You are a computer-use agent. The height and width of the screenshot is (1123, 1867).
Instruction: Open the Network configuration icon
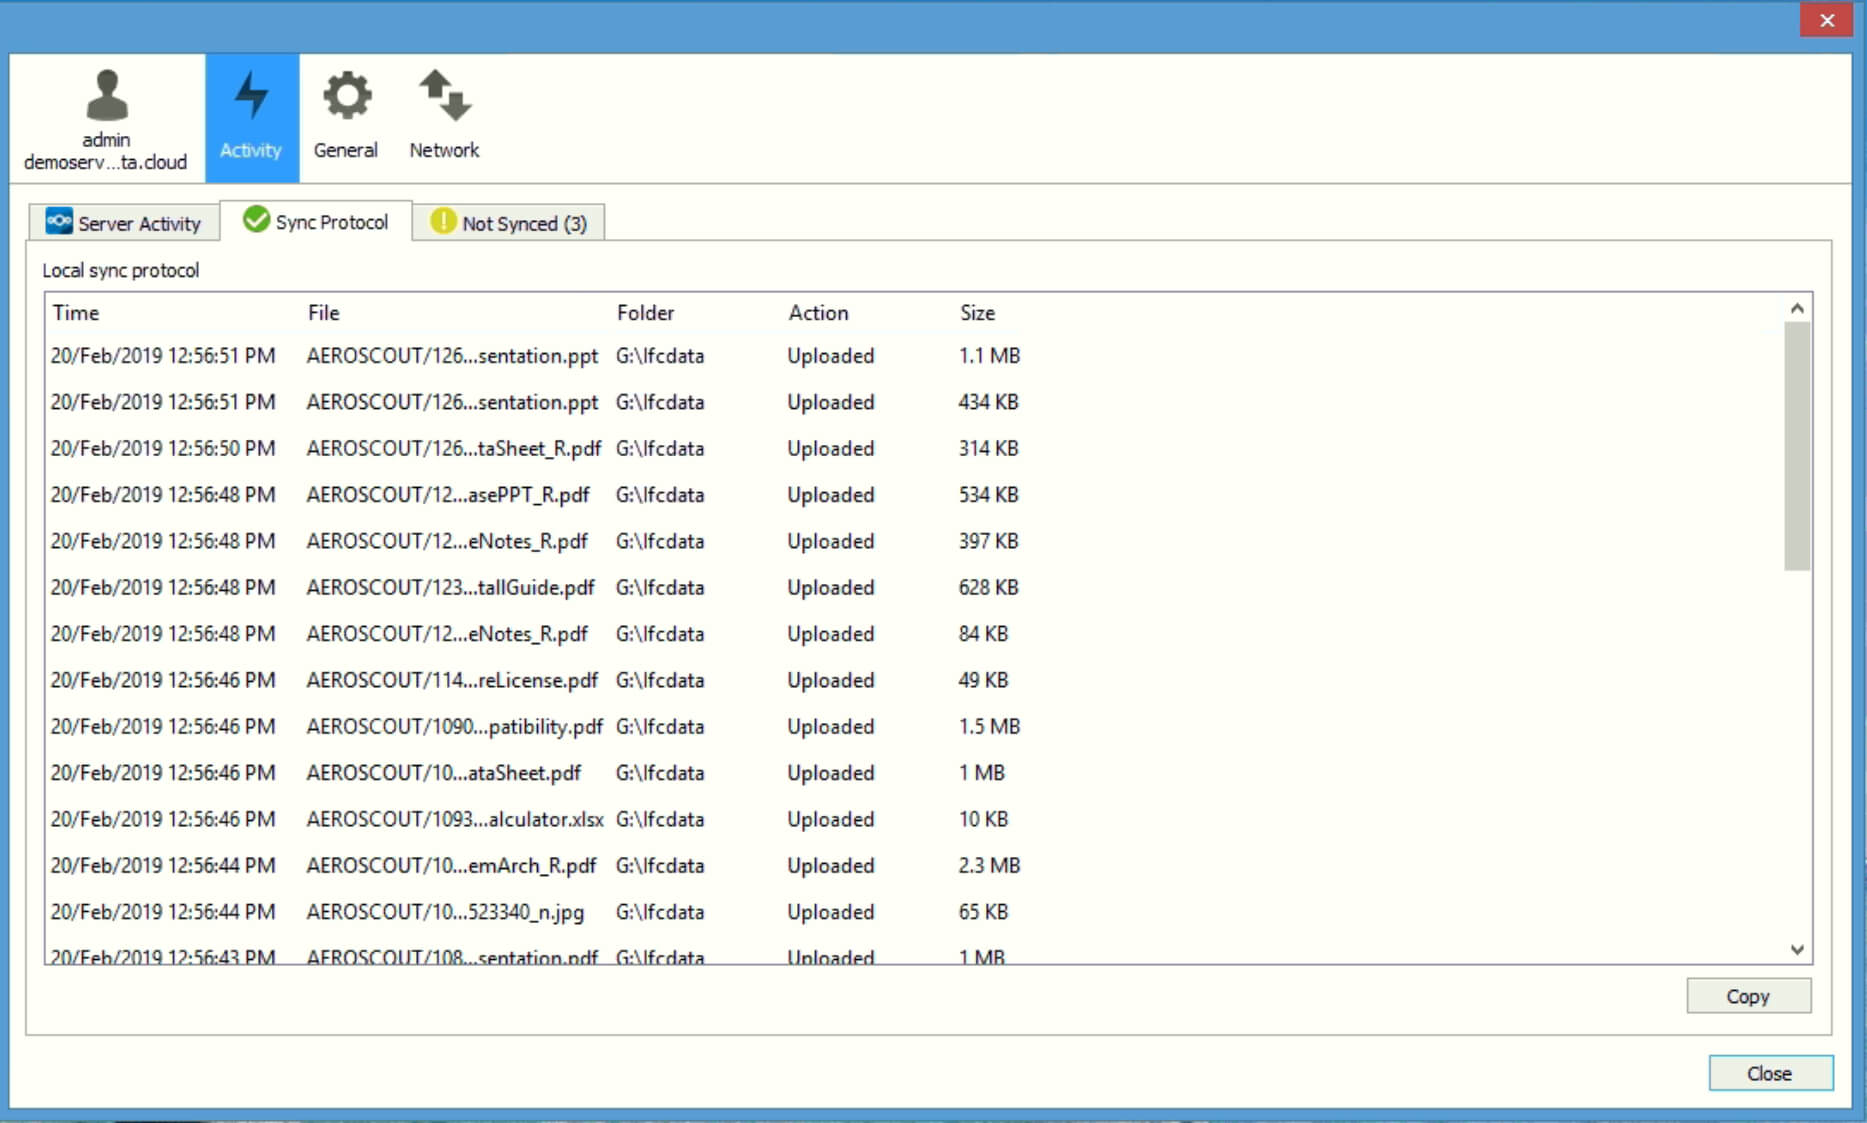point(443,97)
